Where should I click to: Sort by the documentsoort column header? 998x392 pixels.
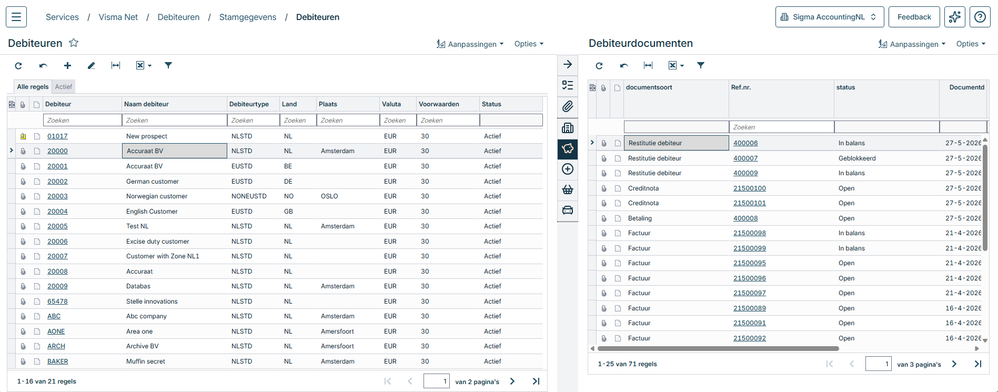point(675,88)
